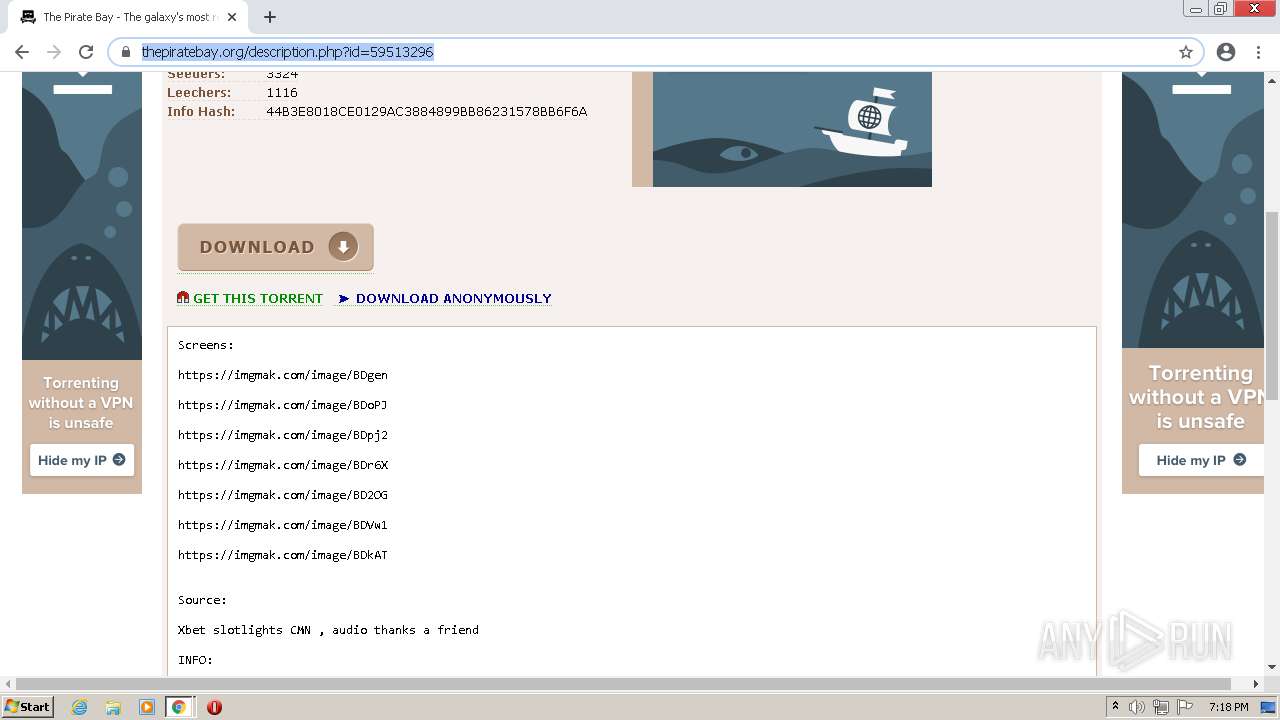This screenshot has width=1280, height=720.
Task: Click the browser Back arrow
Action: pyautogui.click(x=22, y=52)
